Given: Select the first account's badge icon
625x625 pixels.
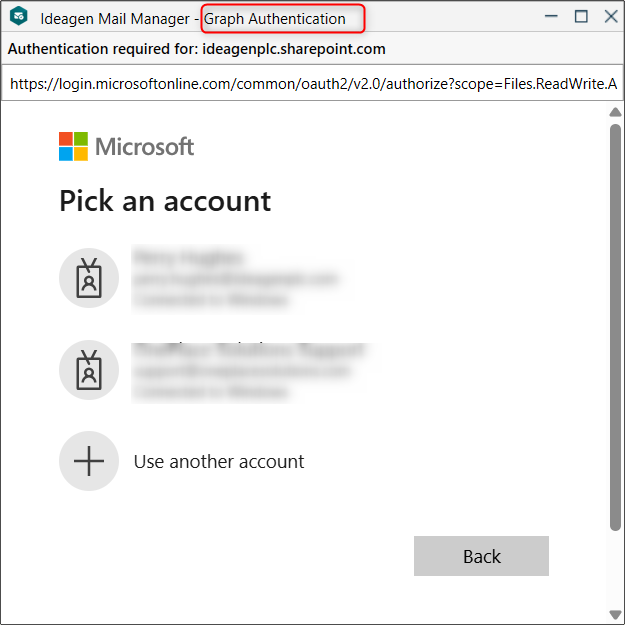Looking at the screenshot, I should tap(89, 277).
